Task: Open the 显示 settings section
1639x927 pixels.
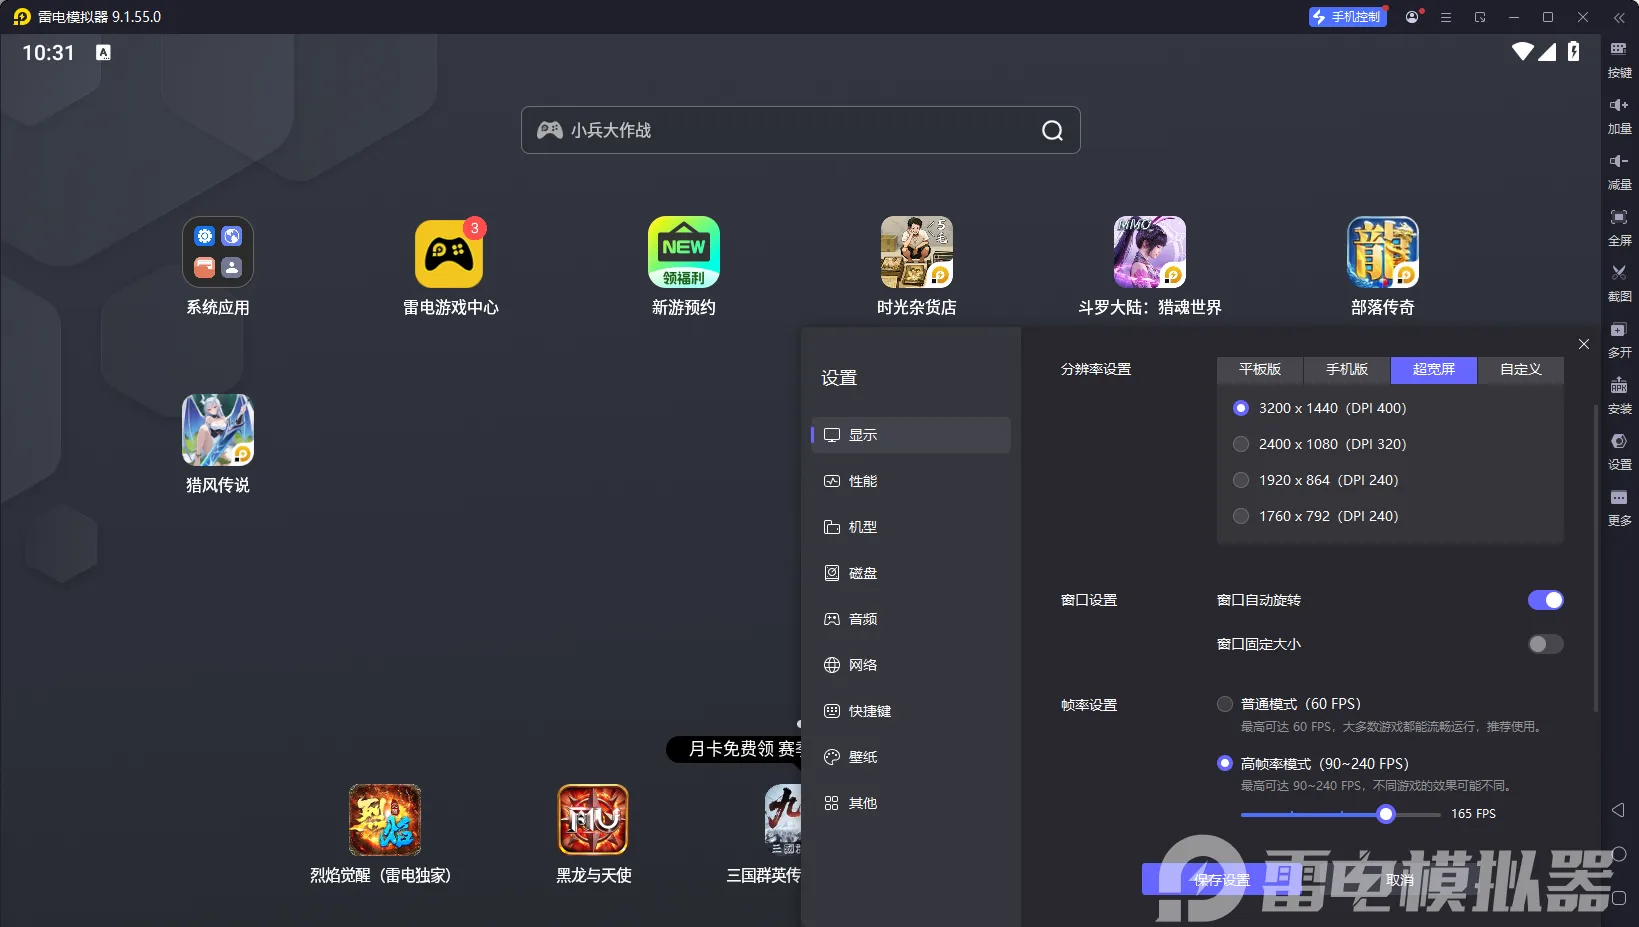Action: pyautogui.click(x=911, y=435)
